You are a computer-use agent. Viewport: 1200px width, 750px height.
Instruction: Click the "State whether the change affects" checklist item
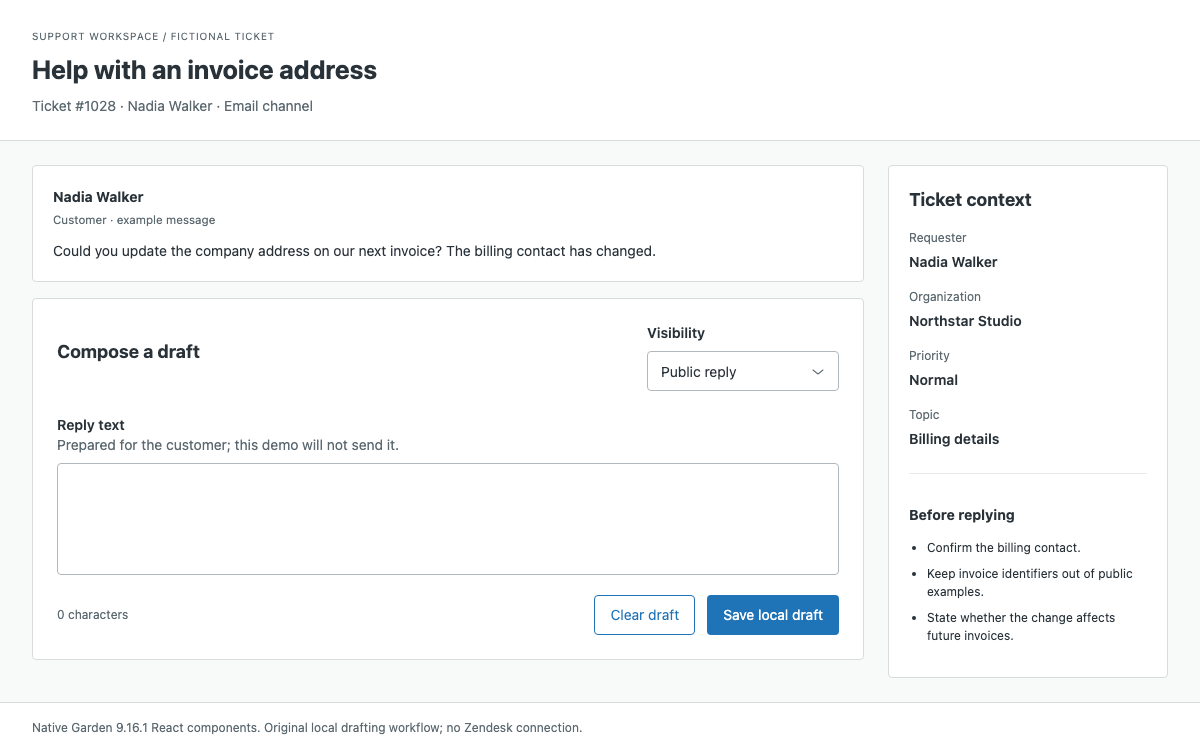[x=1021, y=627]
